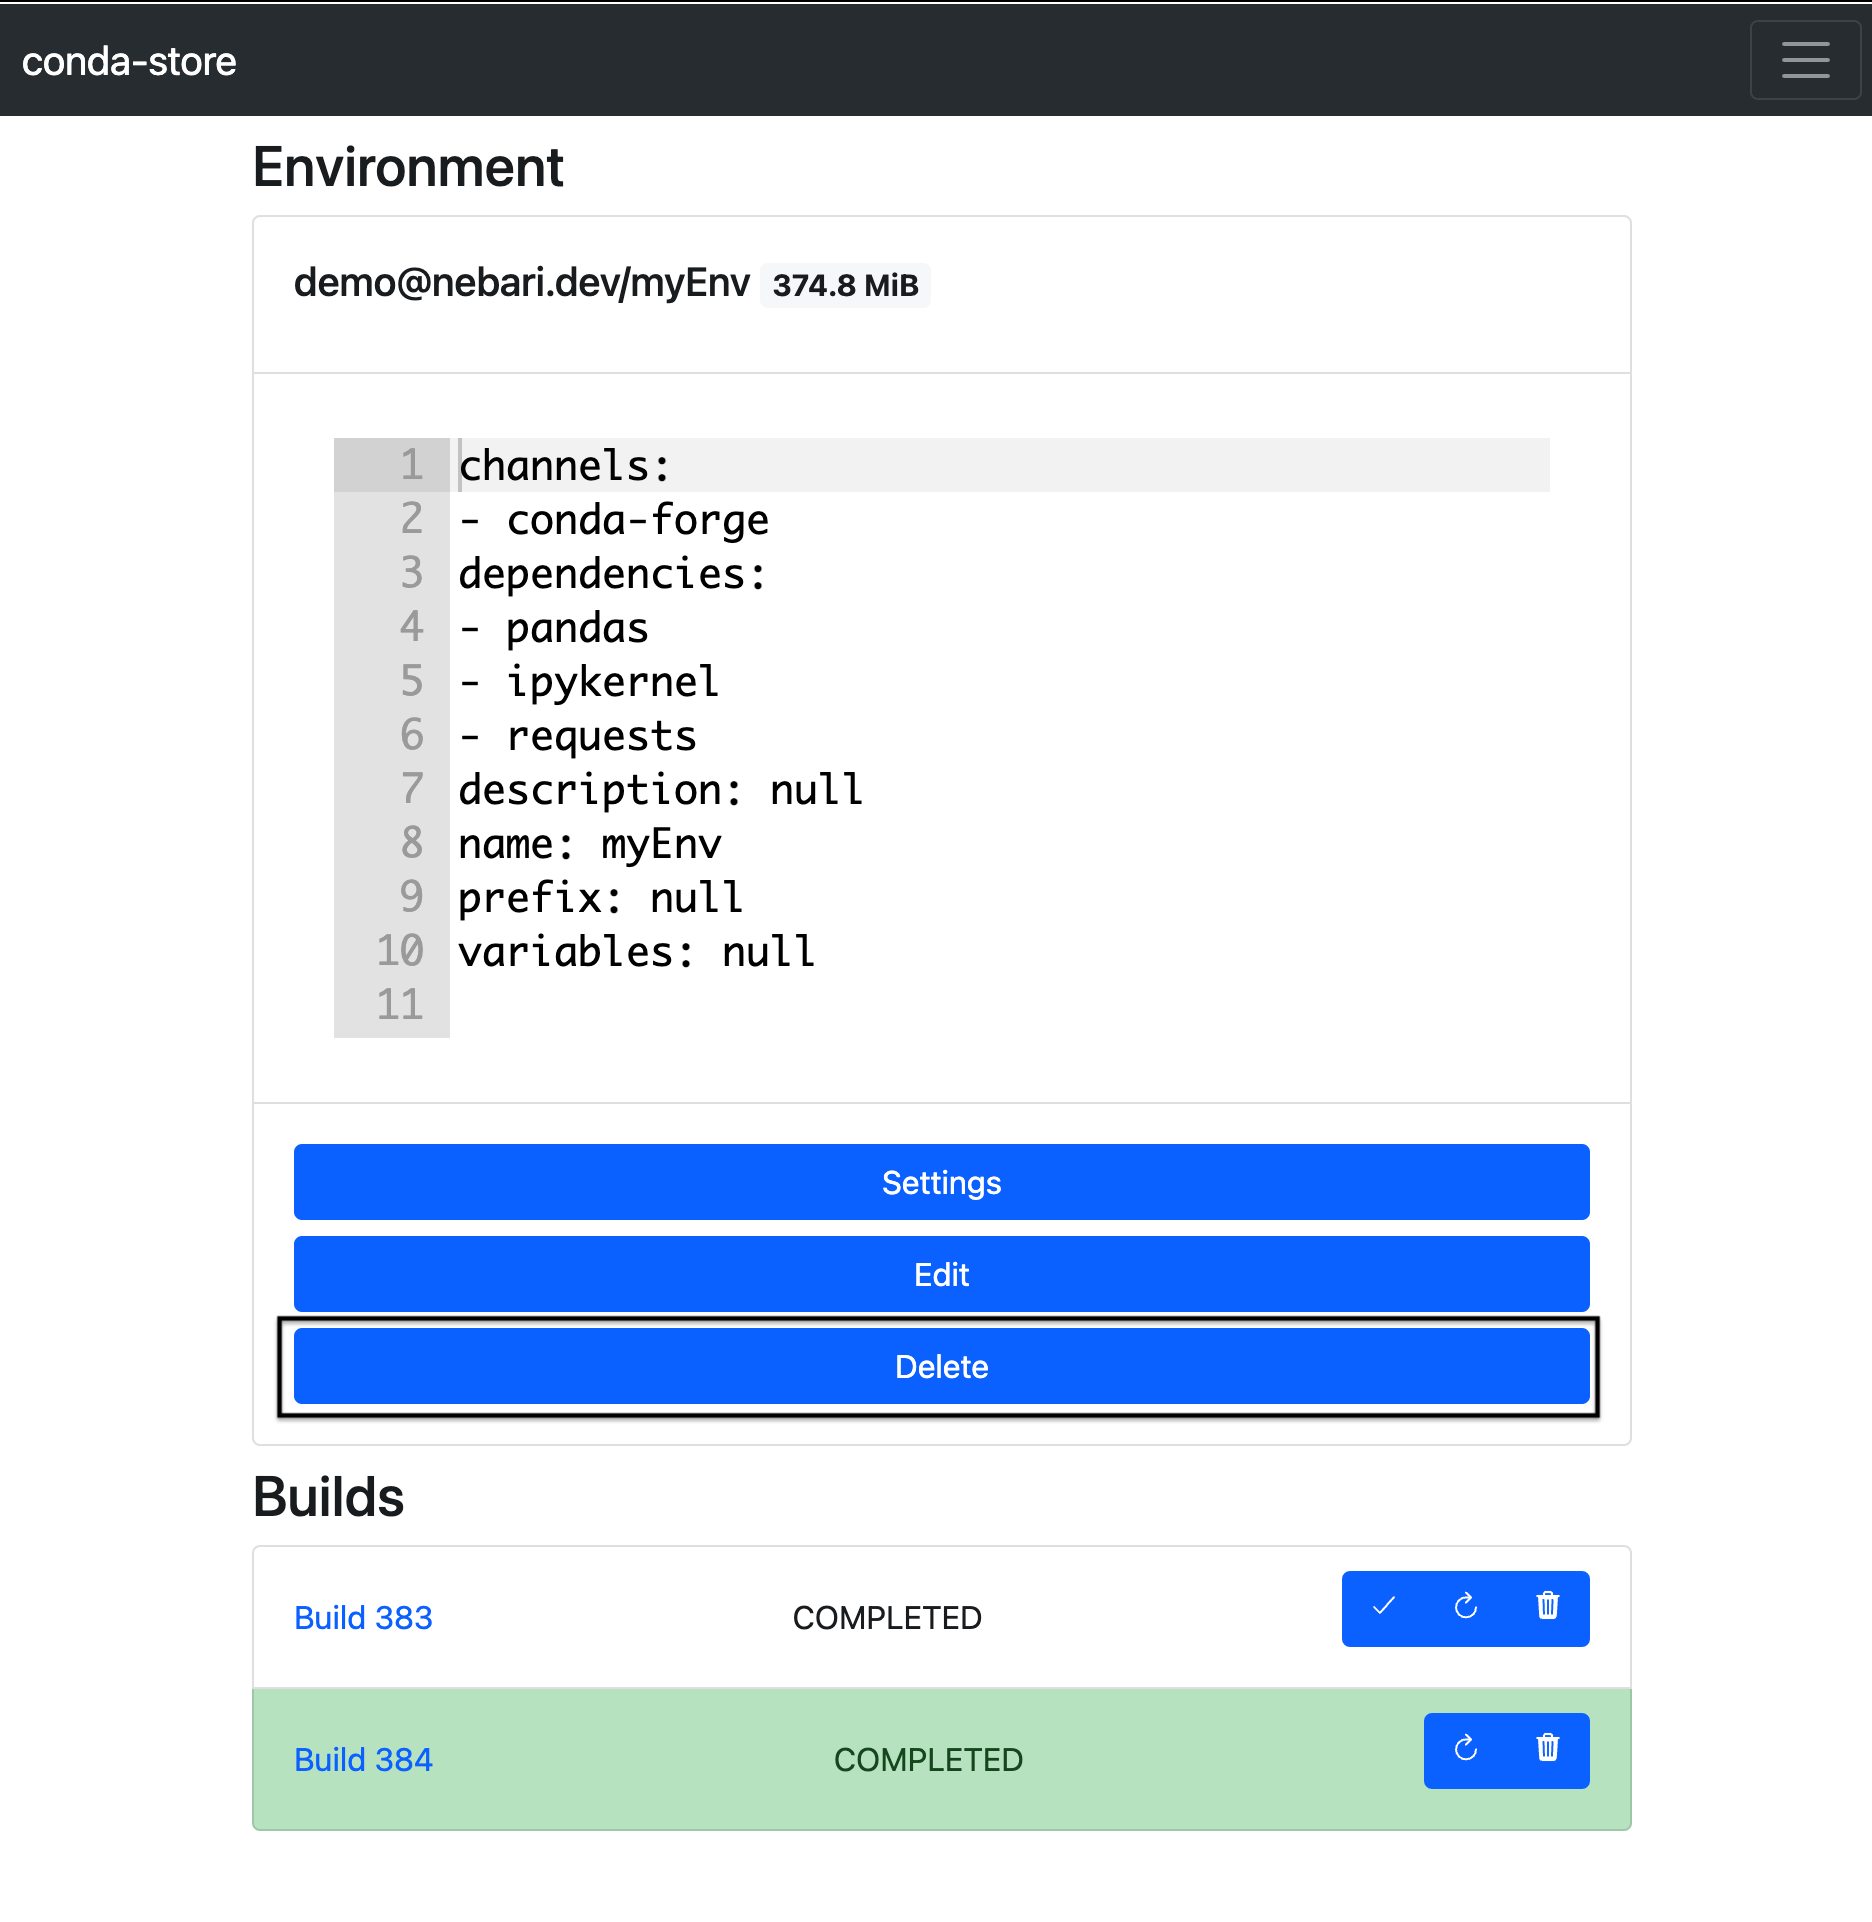Screen dimensions: 1872x1922
Task: Mark Build 383 as current with checkmark
Action: [x=1383, y=1607]
